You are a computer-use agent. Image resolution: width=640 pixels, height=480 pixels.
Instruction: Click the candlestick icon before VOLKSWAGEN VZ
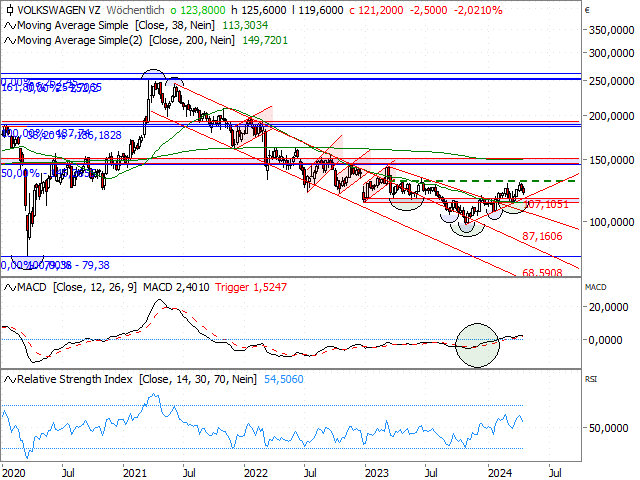pyautogui.click(x=9, y=10)
